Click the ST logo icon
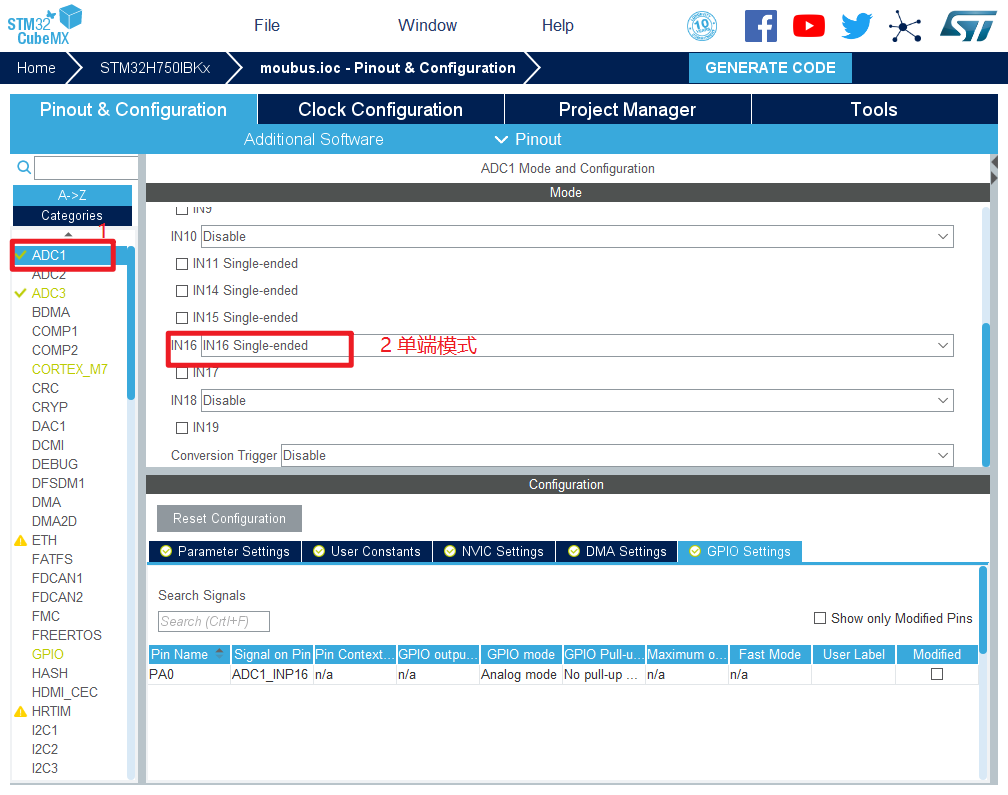Image resolution: width=1008 pixels, height=795 pixels. click(967, 26)
